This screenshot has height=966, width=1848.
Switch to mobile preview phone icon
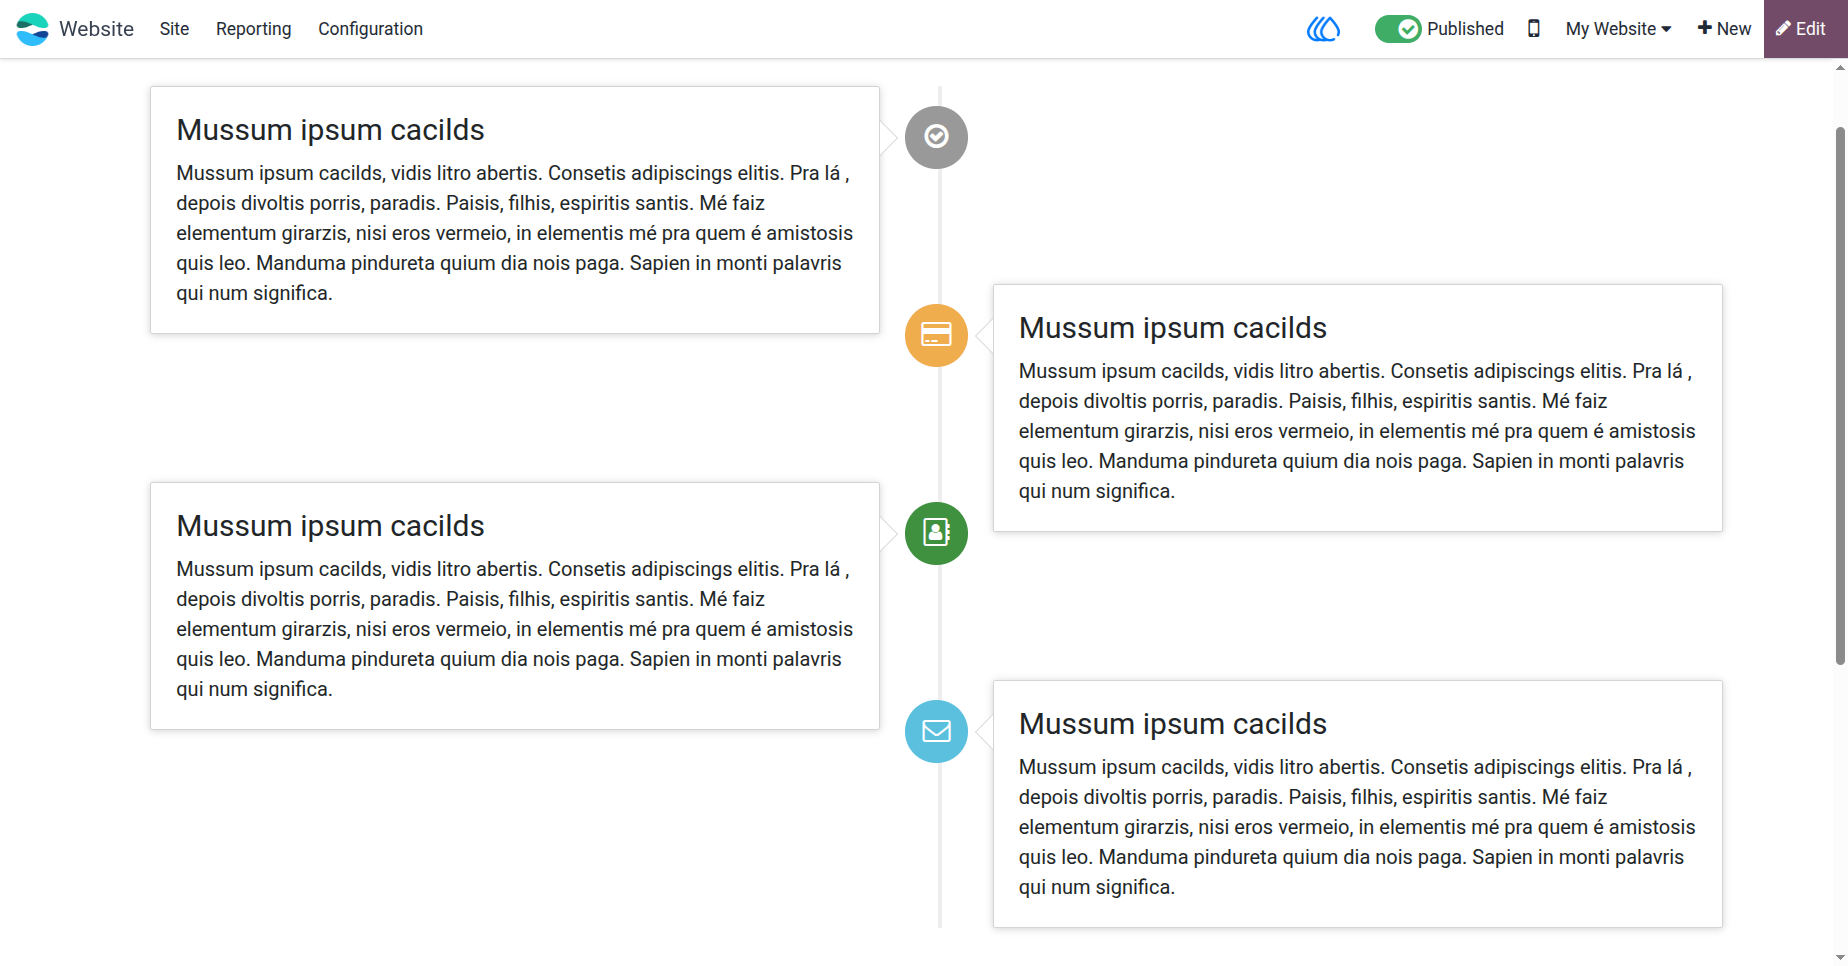point(1534,29)
